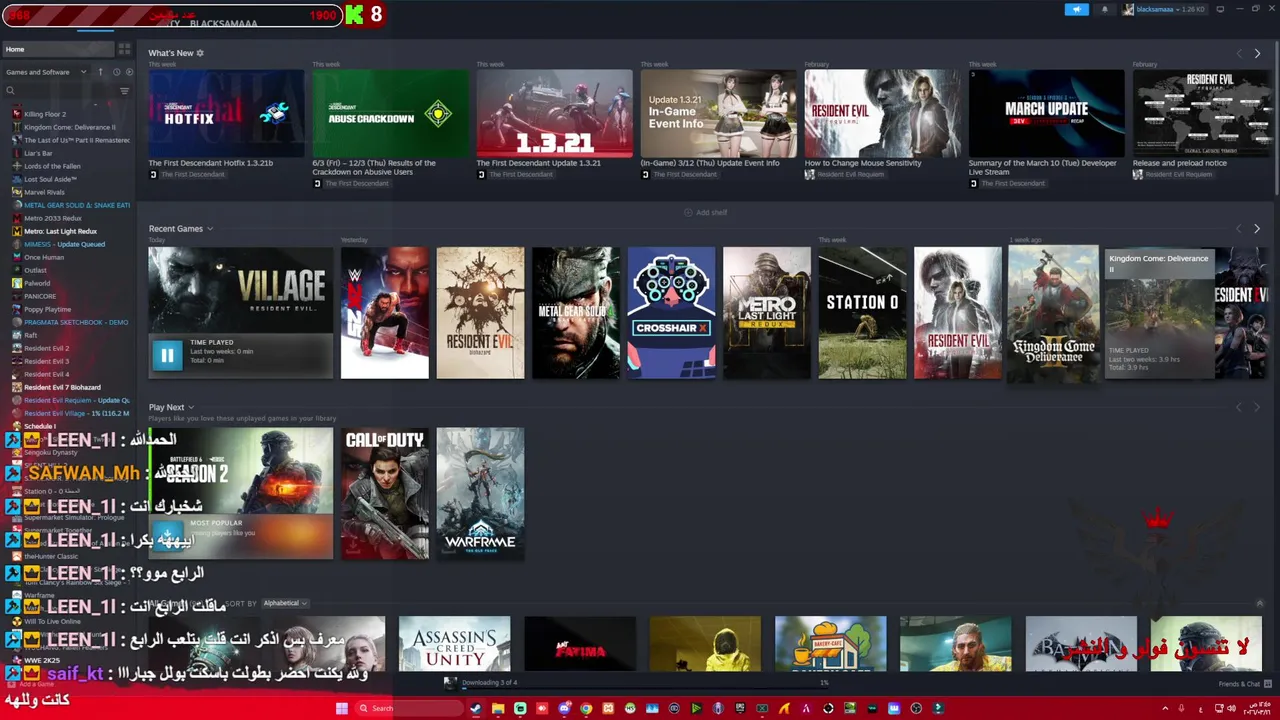
Task: Select Marvel Rivals in library list
Action: (44, 192)
